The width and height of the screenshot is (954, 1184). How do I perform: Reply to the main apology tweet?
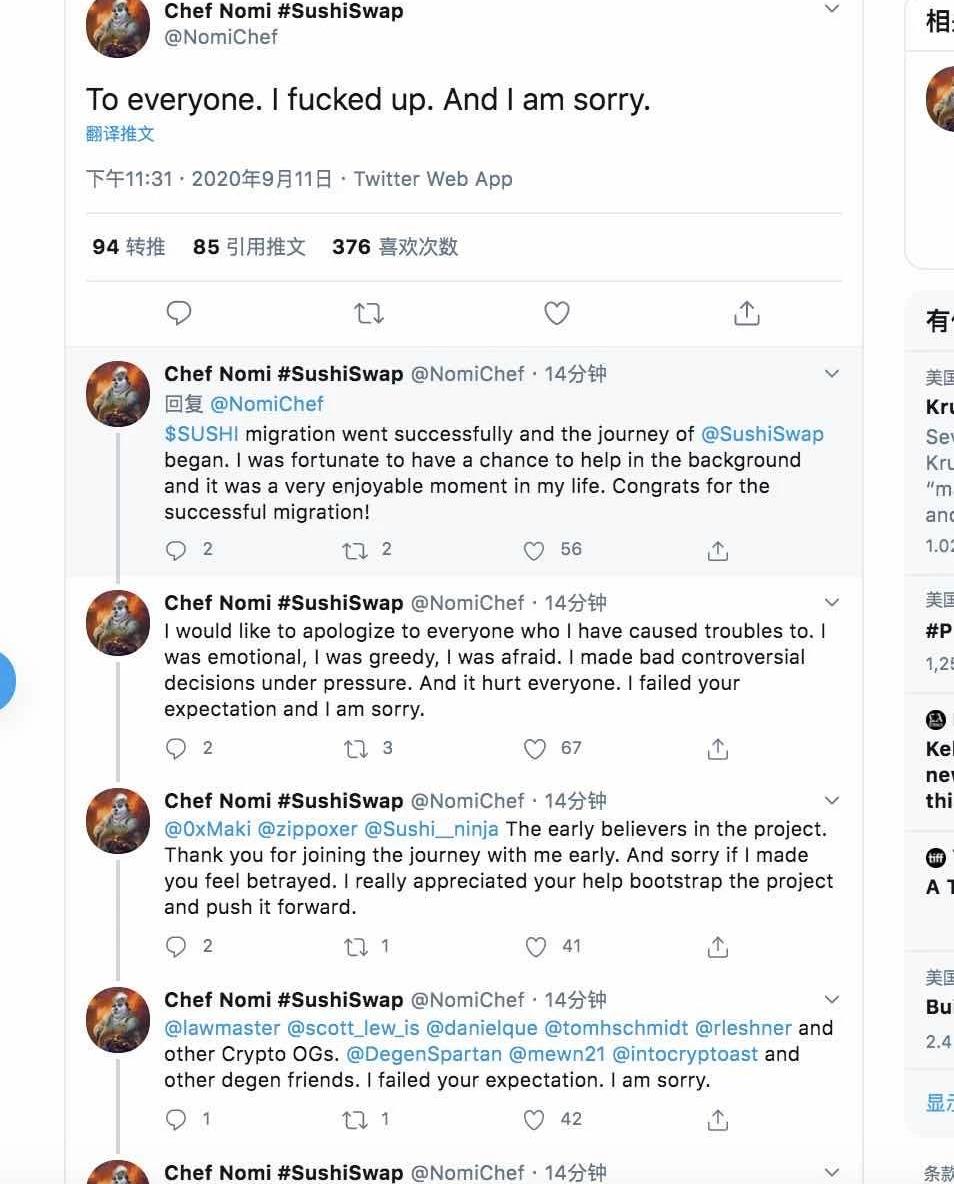(179, 313)
